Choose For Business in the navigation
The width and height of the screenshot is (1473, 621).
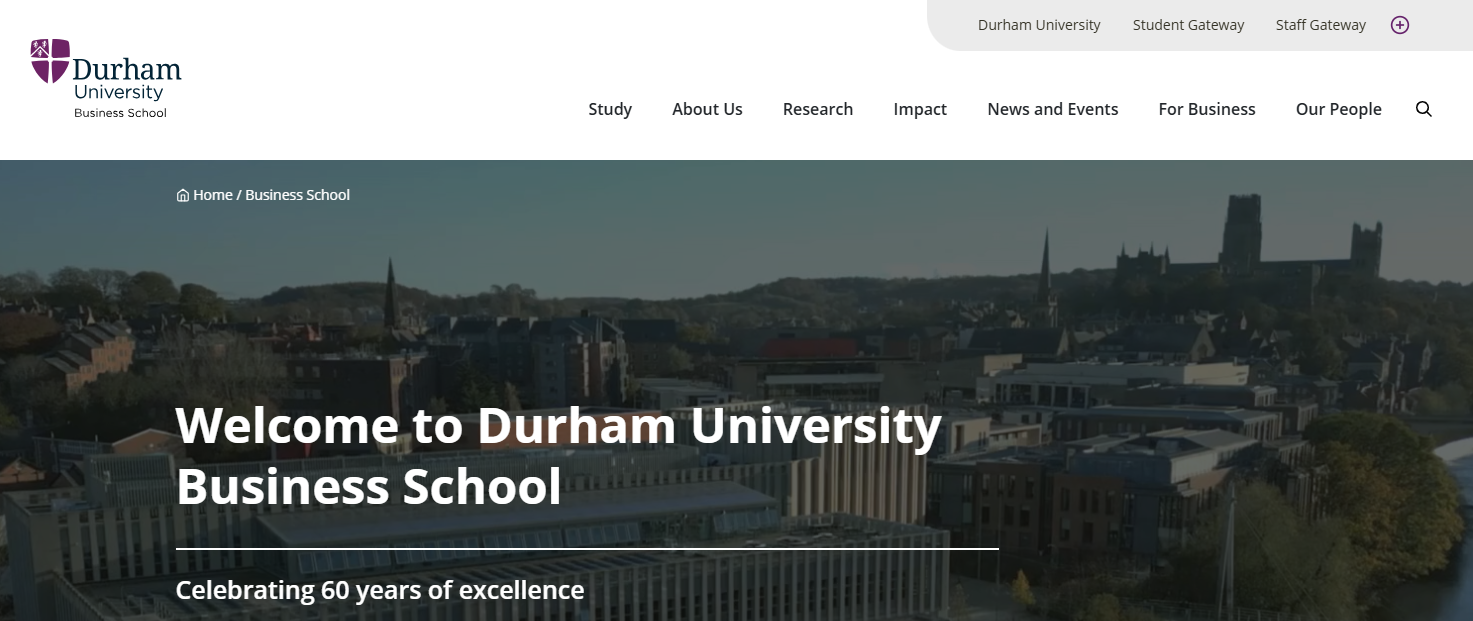pos(1207,109)
